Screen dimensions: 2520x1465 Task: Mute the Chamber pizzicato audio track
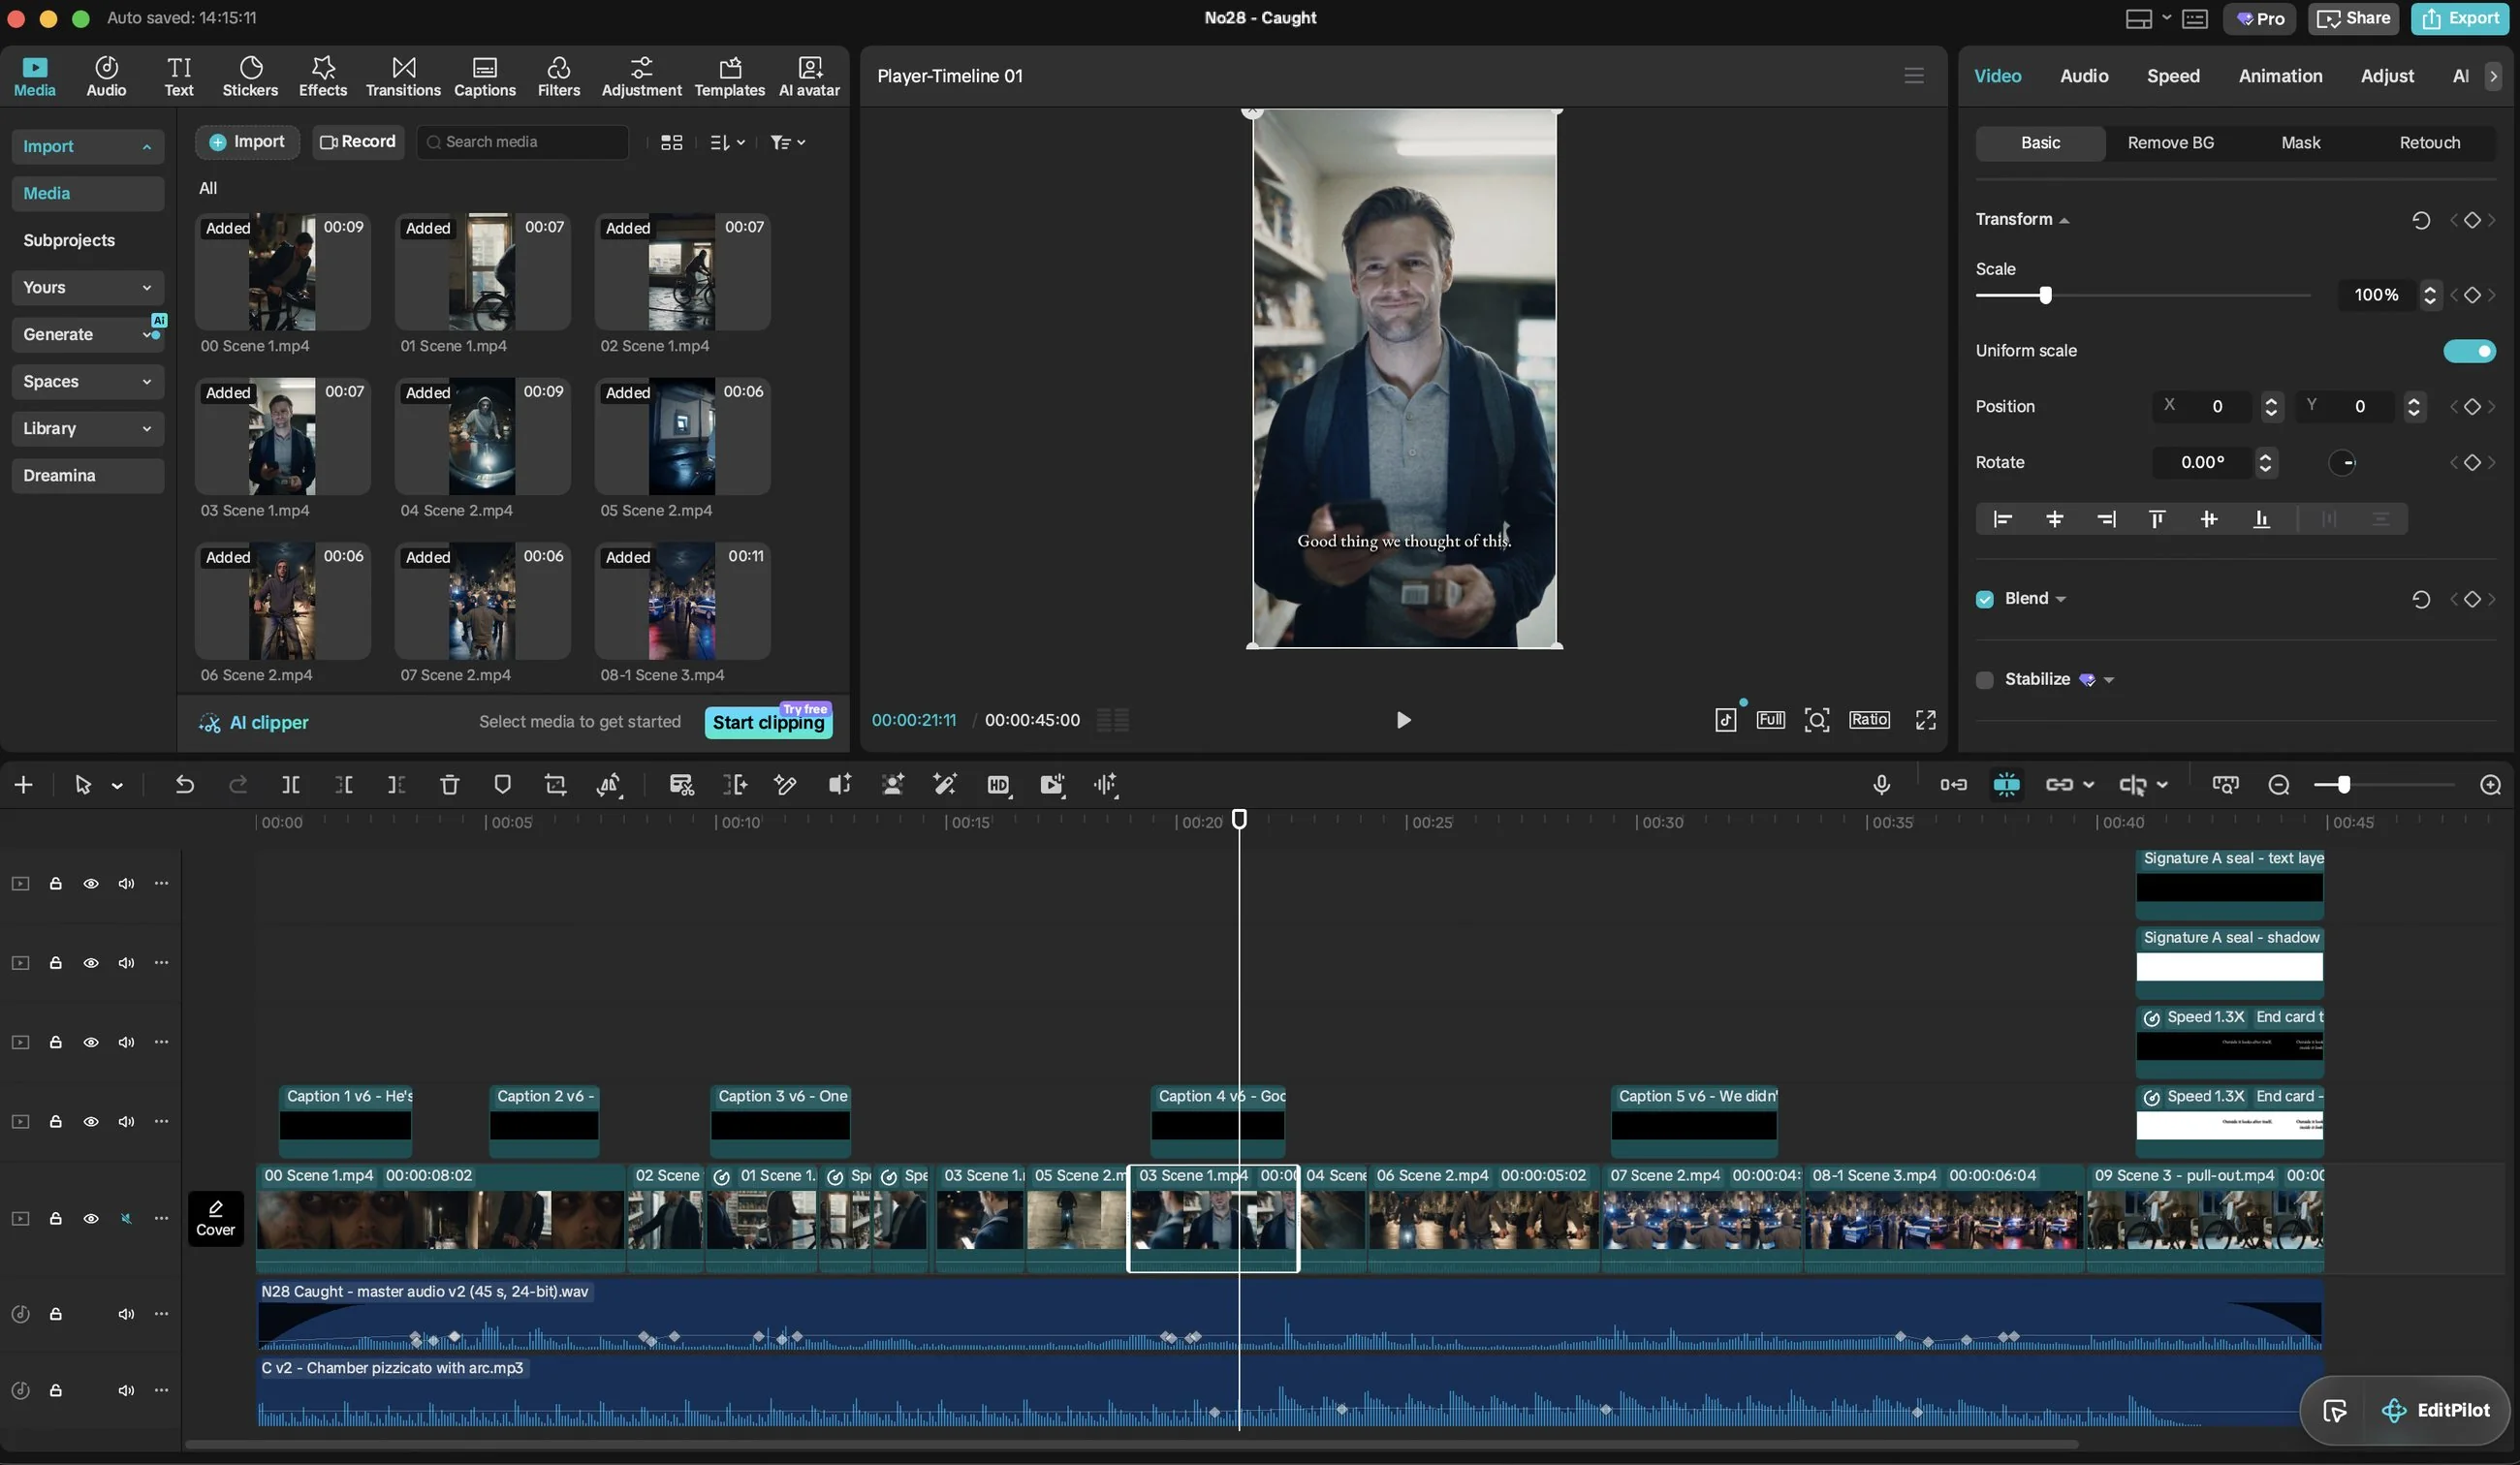pyautogui.click(x=126, y=1391)
